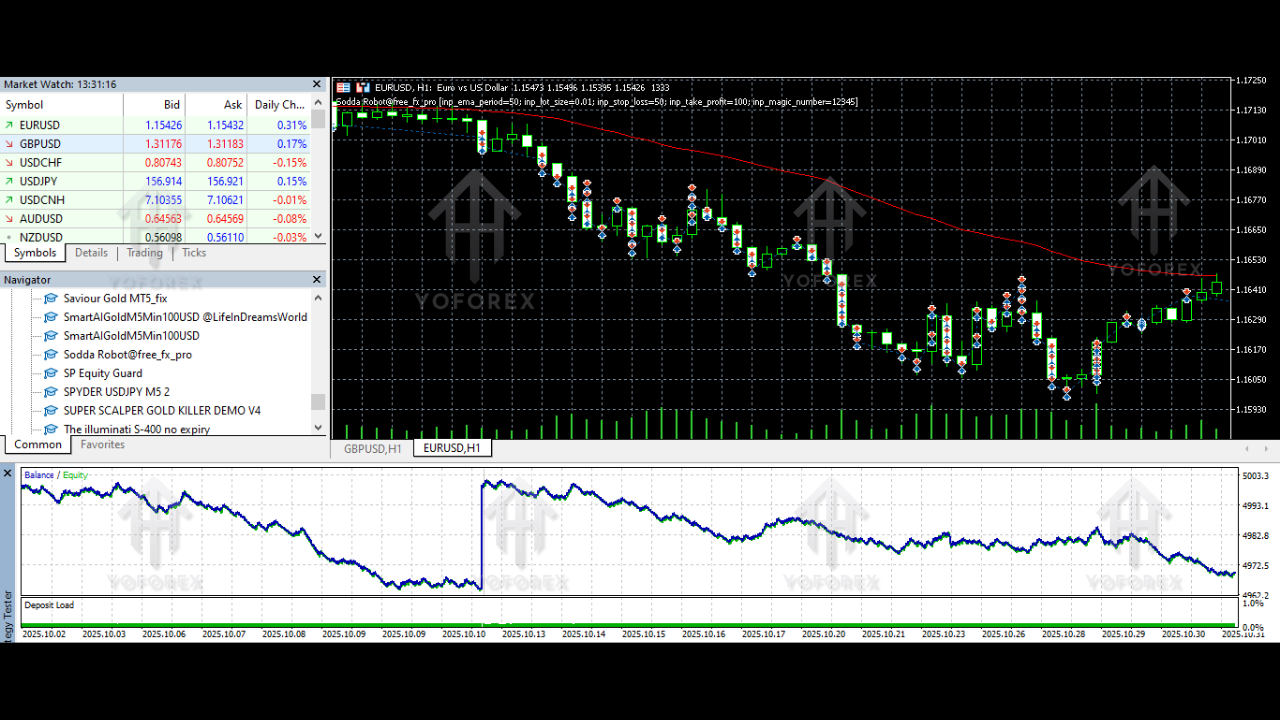Close the Strategy Tester panel

click(8, 473)
